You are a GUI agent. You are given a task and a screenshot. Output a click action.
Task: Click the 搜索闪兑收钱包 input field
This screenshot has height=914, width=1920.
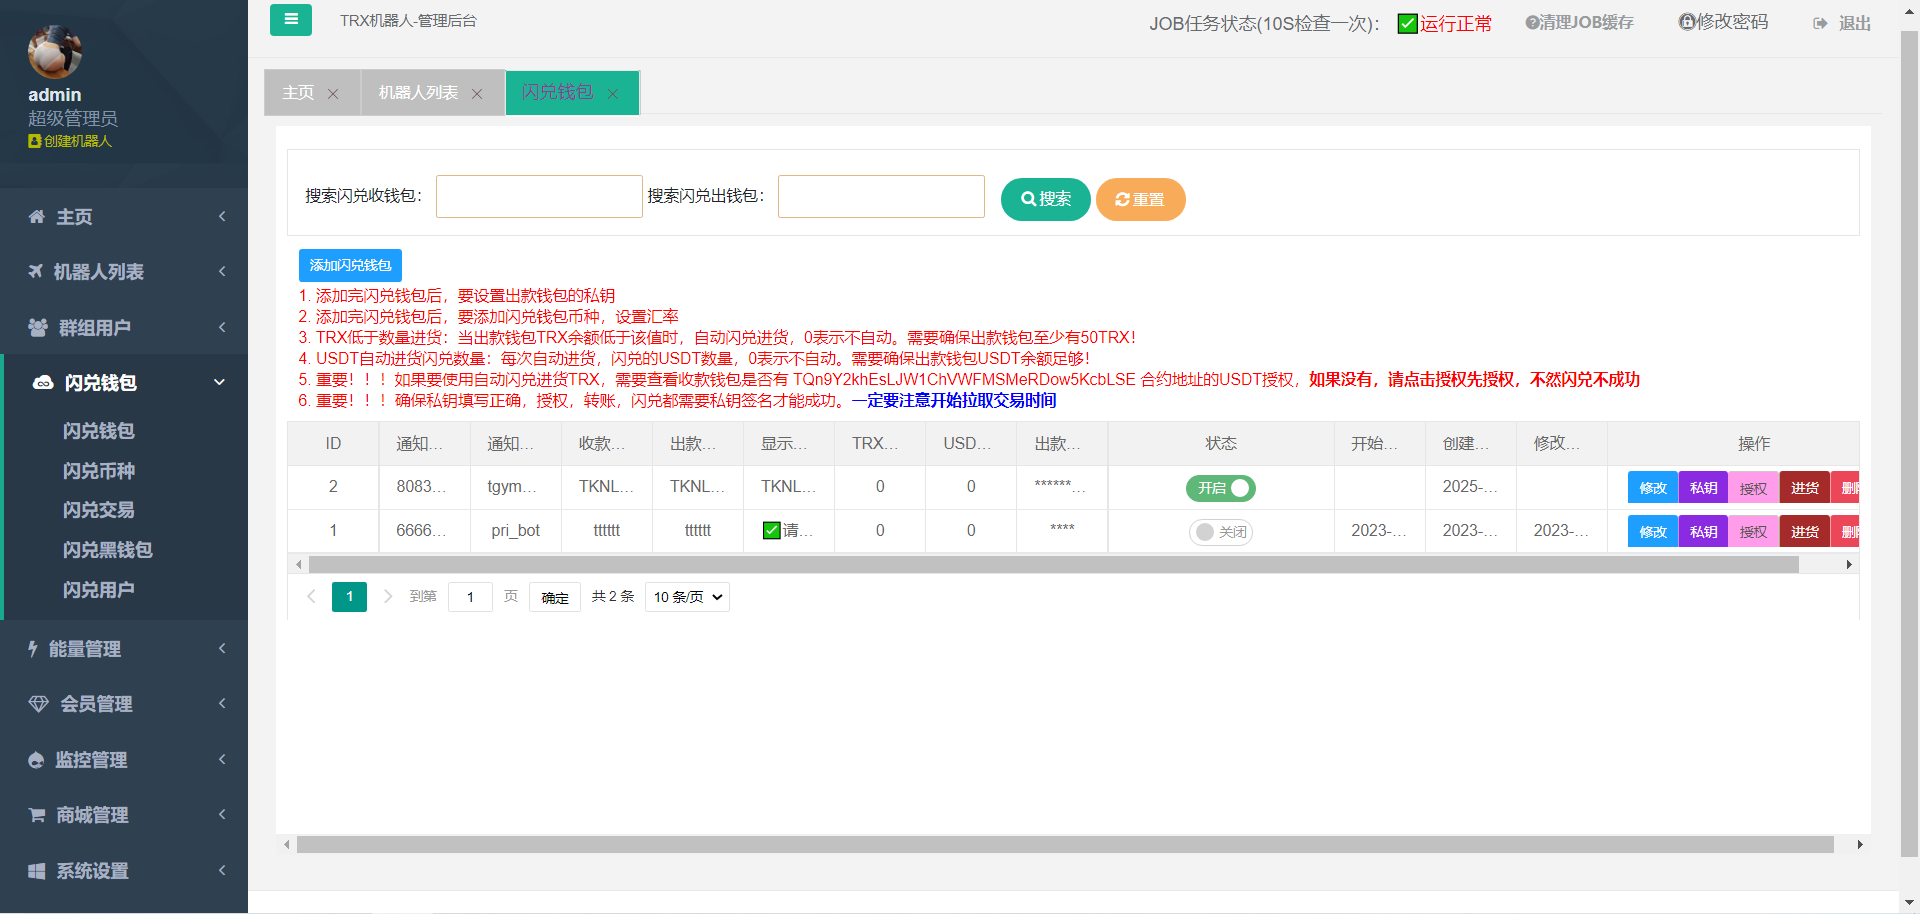[x=539, y=197]
